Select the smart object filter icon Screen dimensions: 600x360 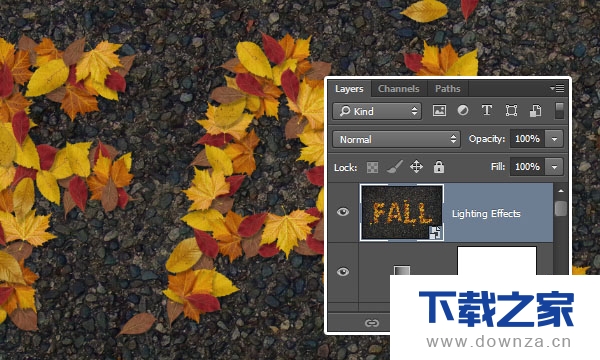535,111
